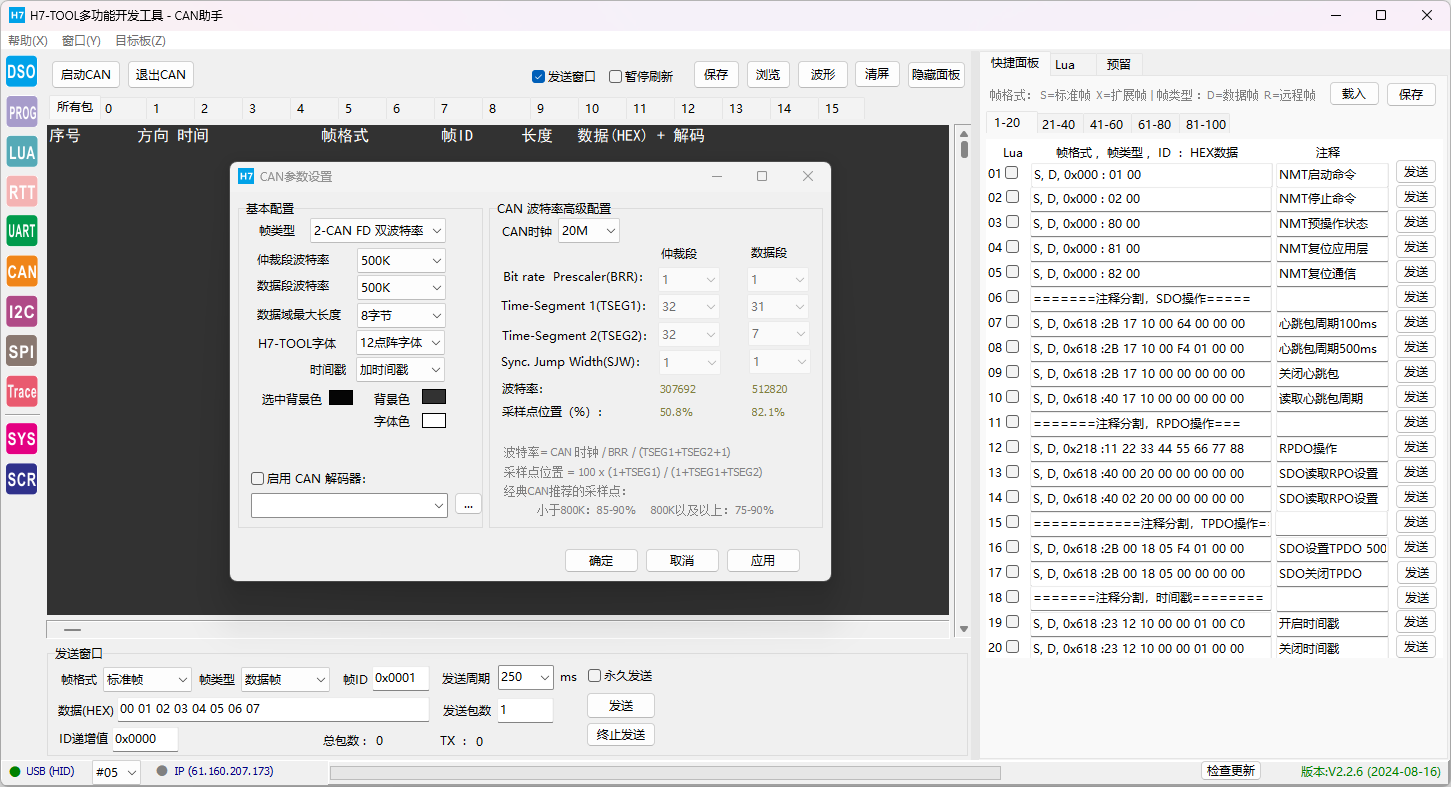Open the I2C tool icon
The width and height of the screenshot is (1451, 787).
pyautogui.click(x=21, y=311)
